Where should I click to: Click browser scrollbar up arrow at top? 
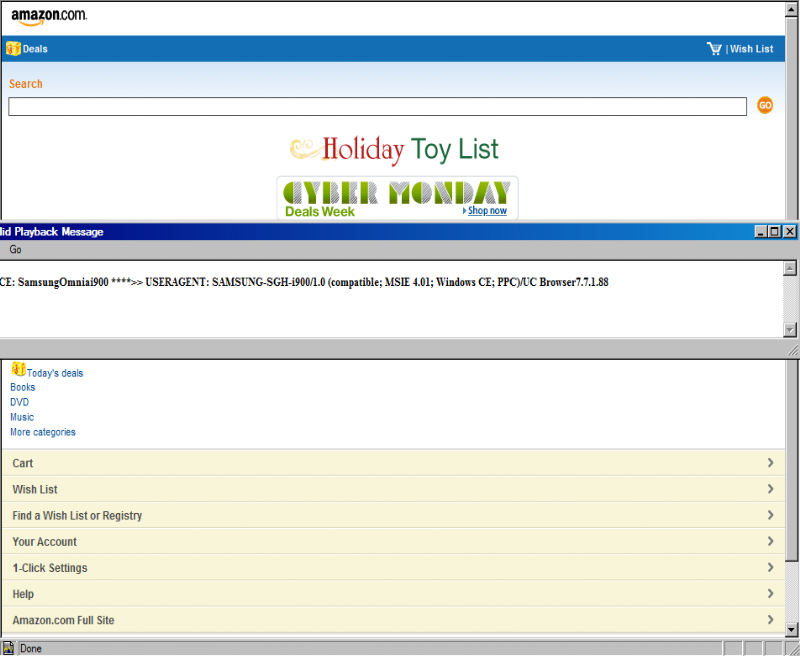(791, 9)
